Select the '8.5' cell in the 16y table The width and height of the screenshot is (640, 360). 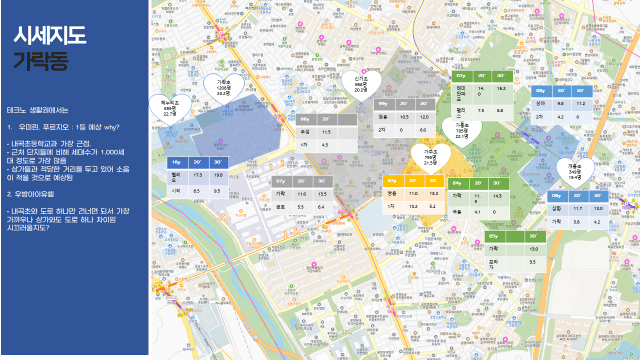(198, 191)
